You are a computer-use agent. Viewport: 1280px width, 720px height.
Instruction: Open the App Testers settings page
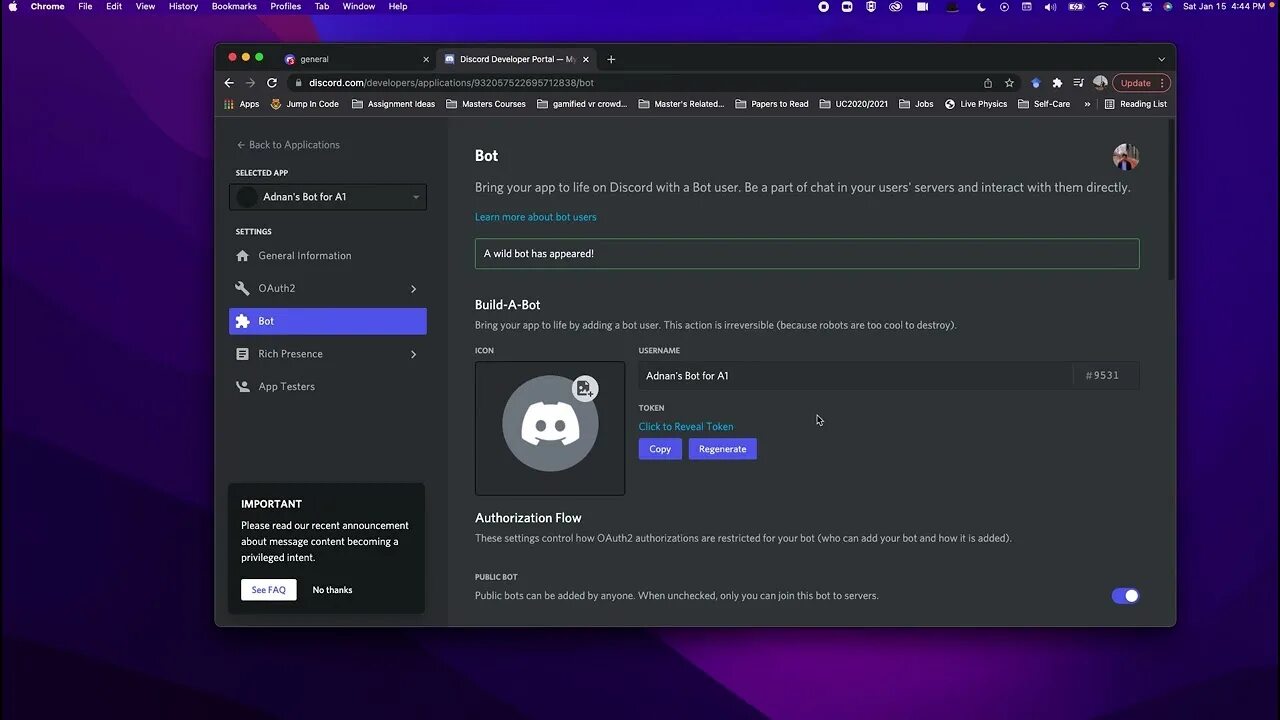pyautogui.click(x=328, y=387)
